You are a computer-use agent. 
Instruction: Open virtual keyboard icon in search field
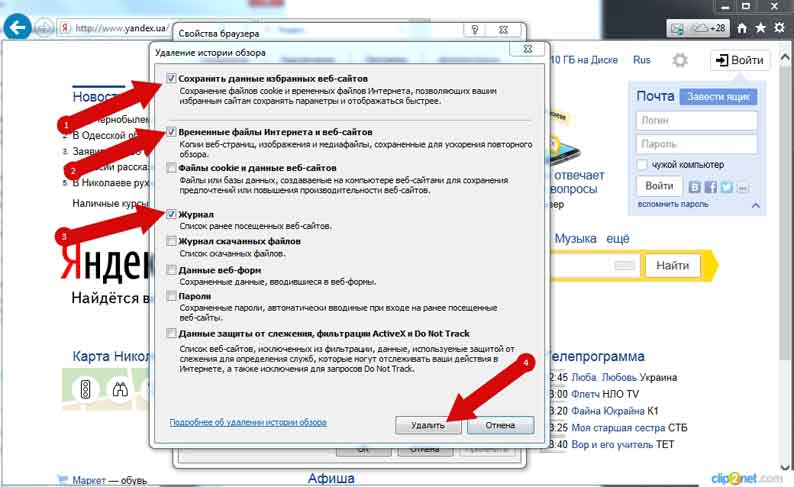624,266
